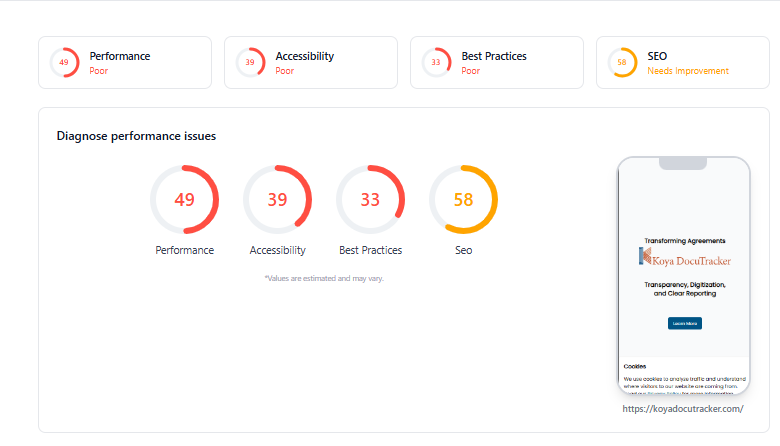Select the large Performance 49 score circle
780x446 pixels.
pos(185,199)
